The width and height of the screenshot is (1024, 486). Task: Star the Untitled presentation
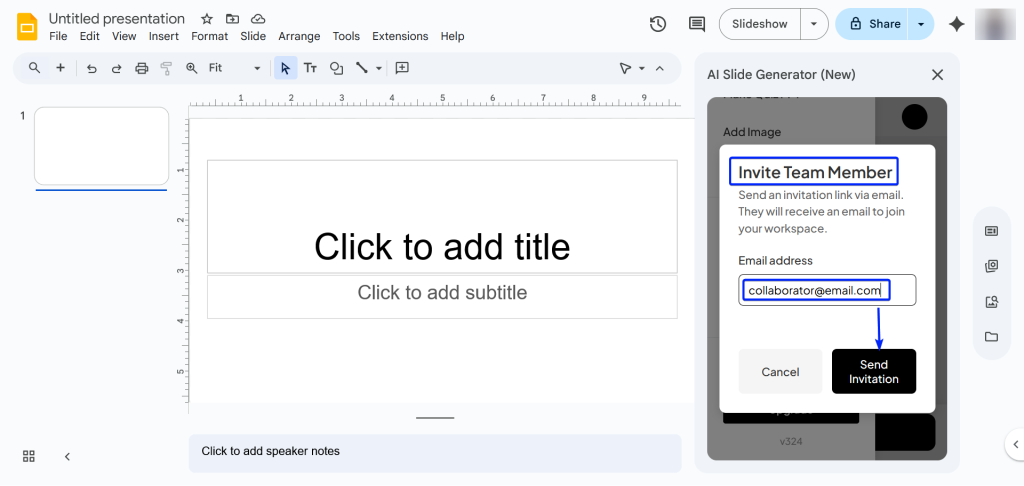207,19
